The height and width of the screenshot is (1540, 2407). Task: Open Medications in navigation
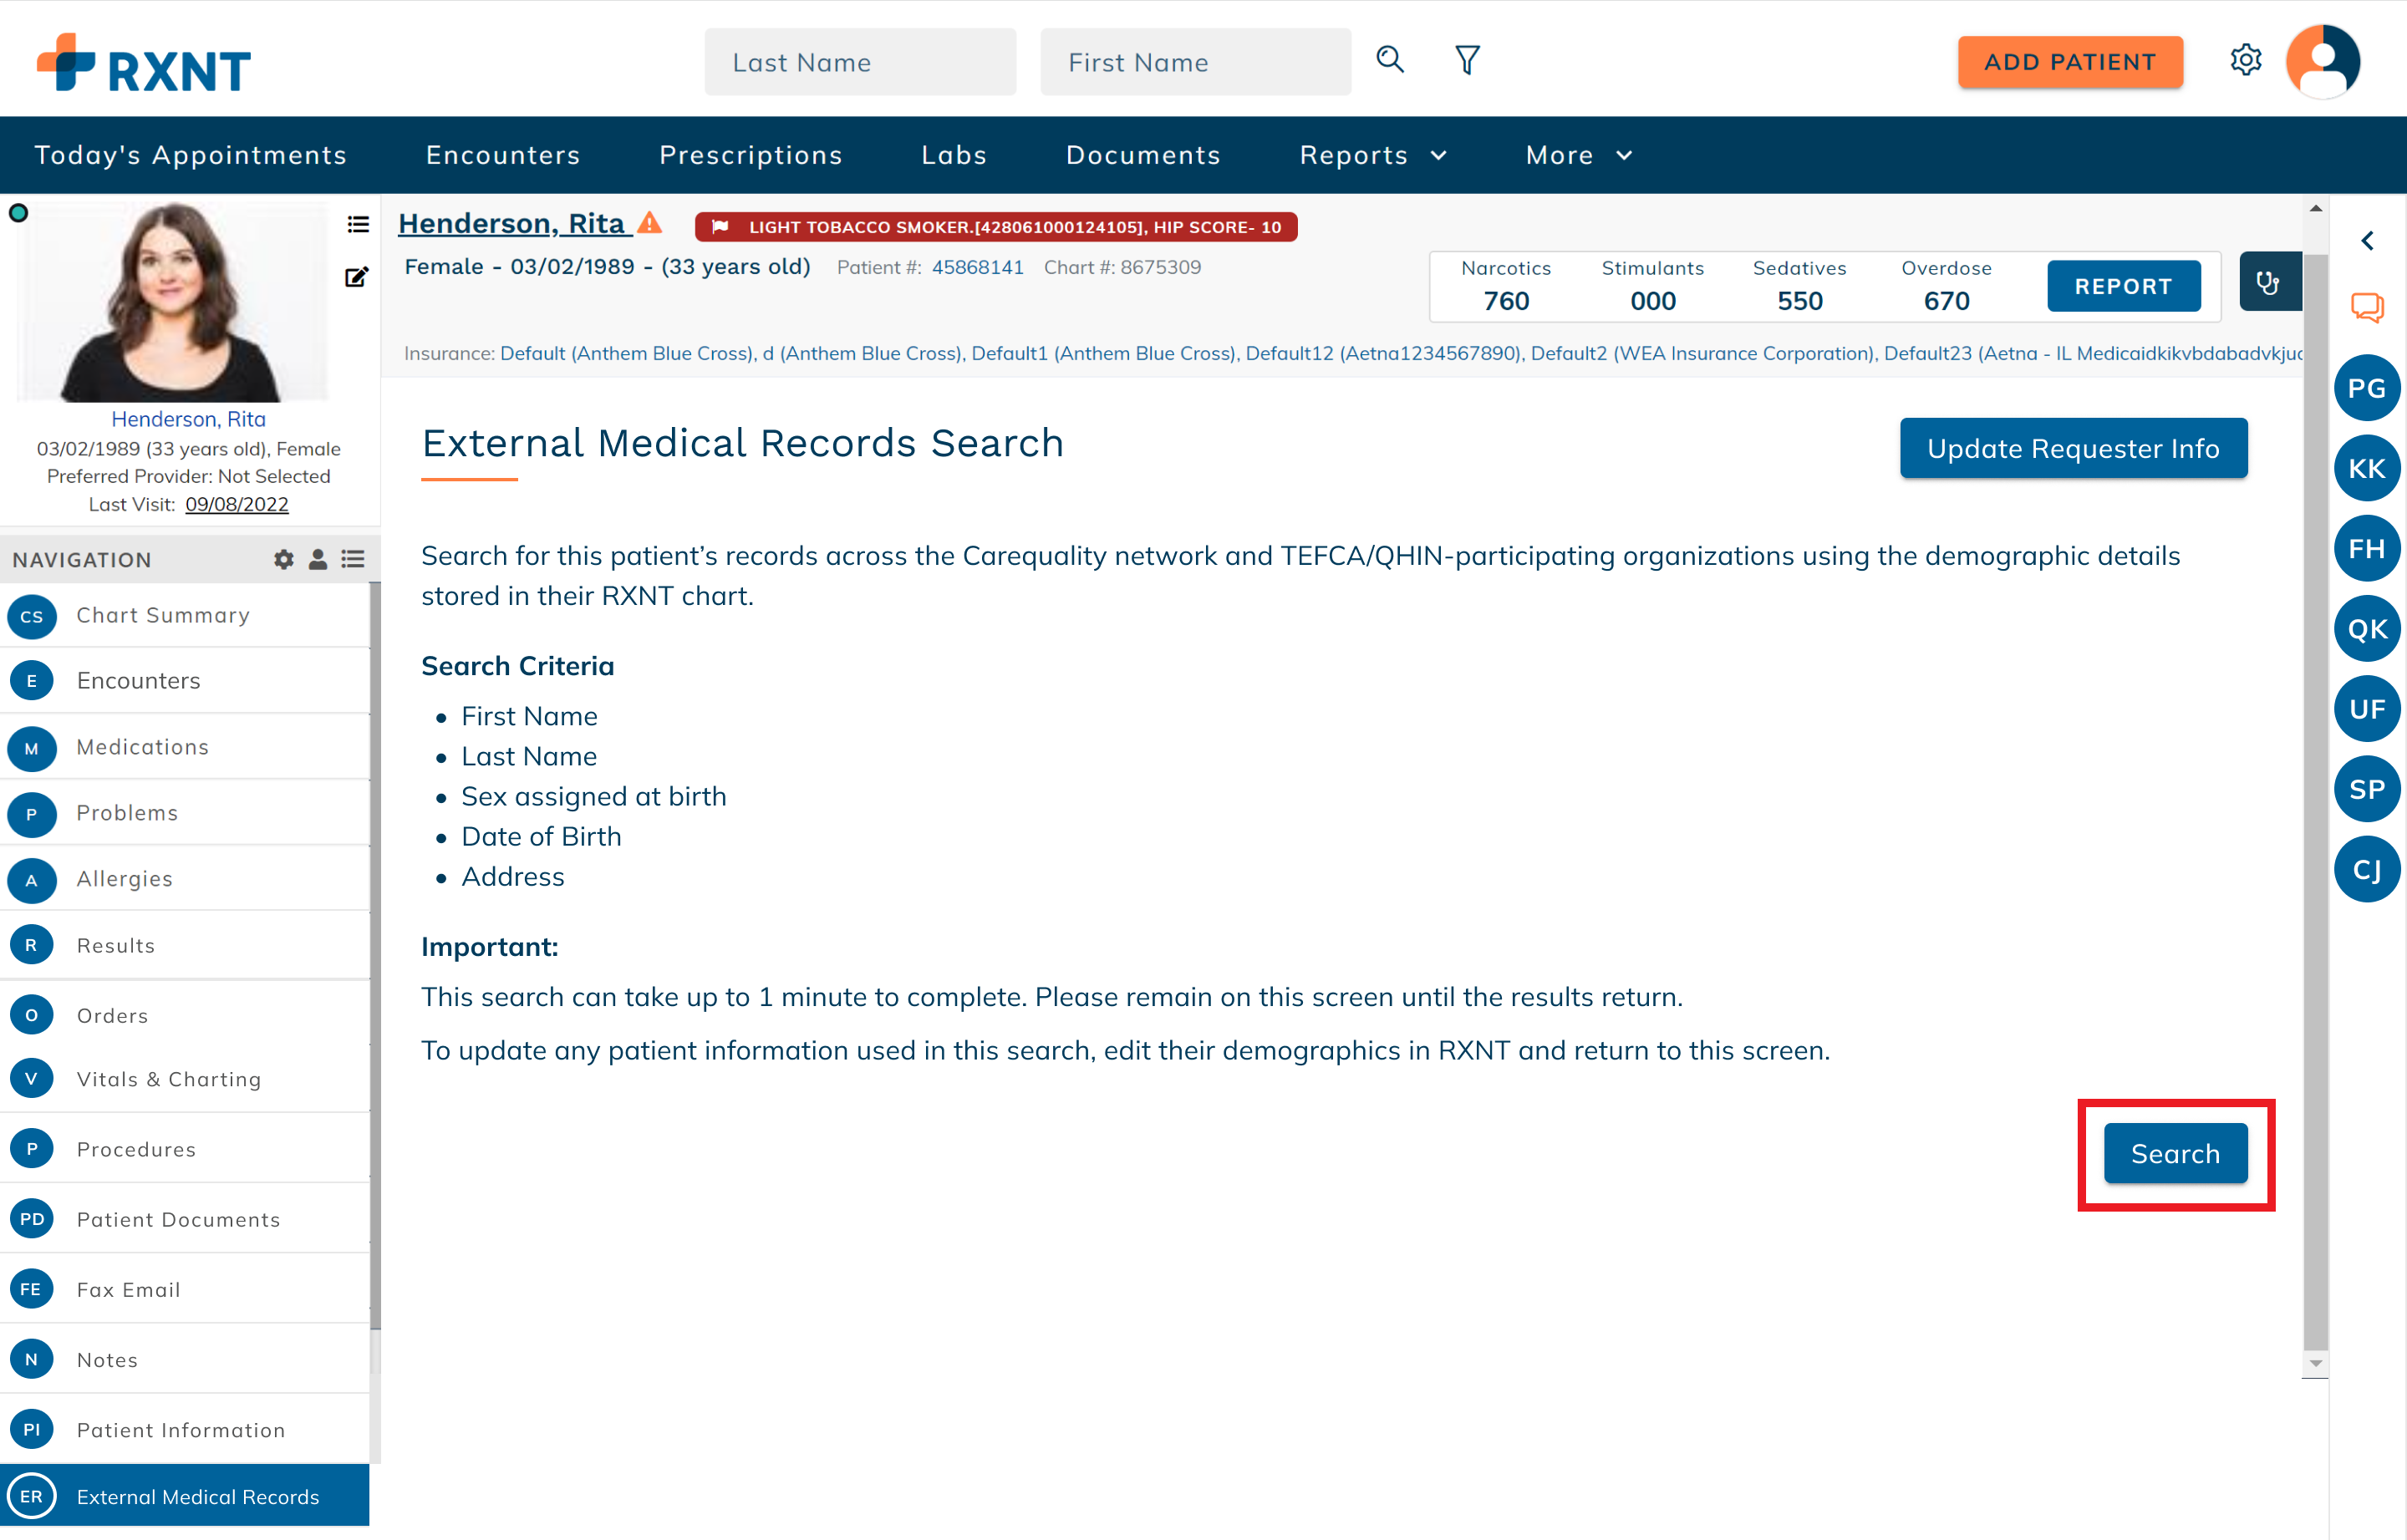[x=185, y=747]
